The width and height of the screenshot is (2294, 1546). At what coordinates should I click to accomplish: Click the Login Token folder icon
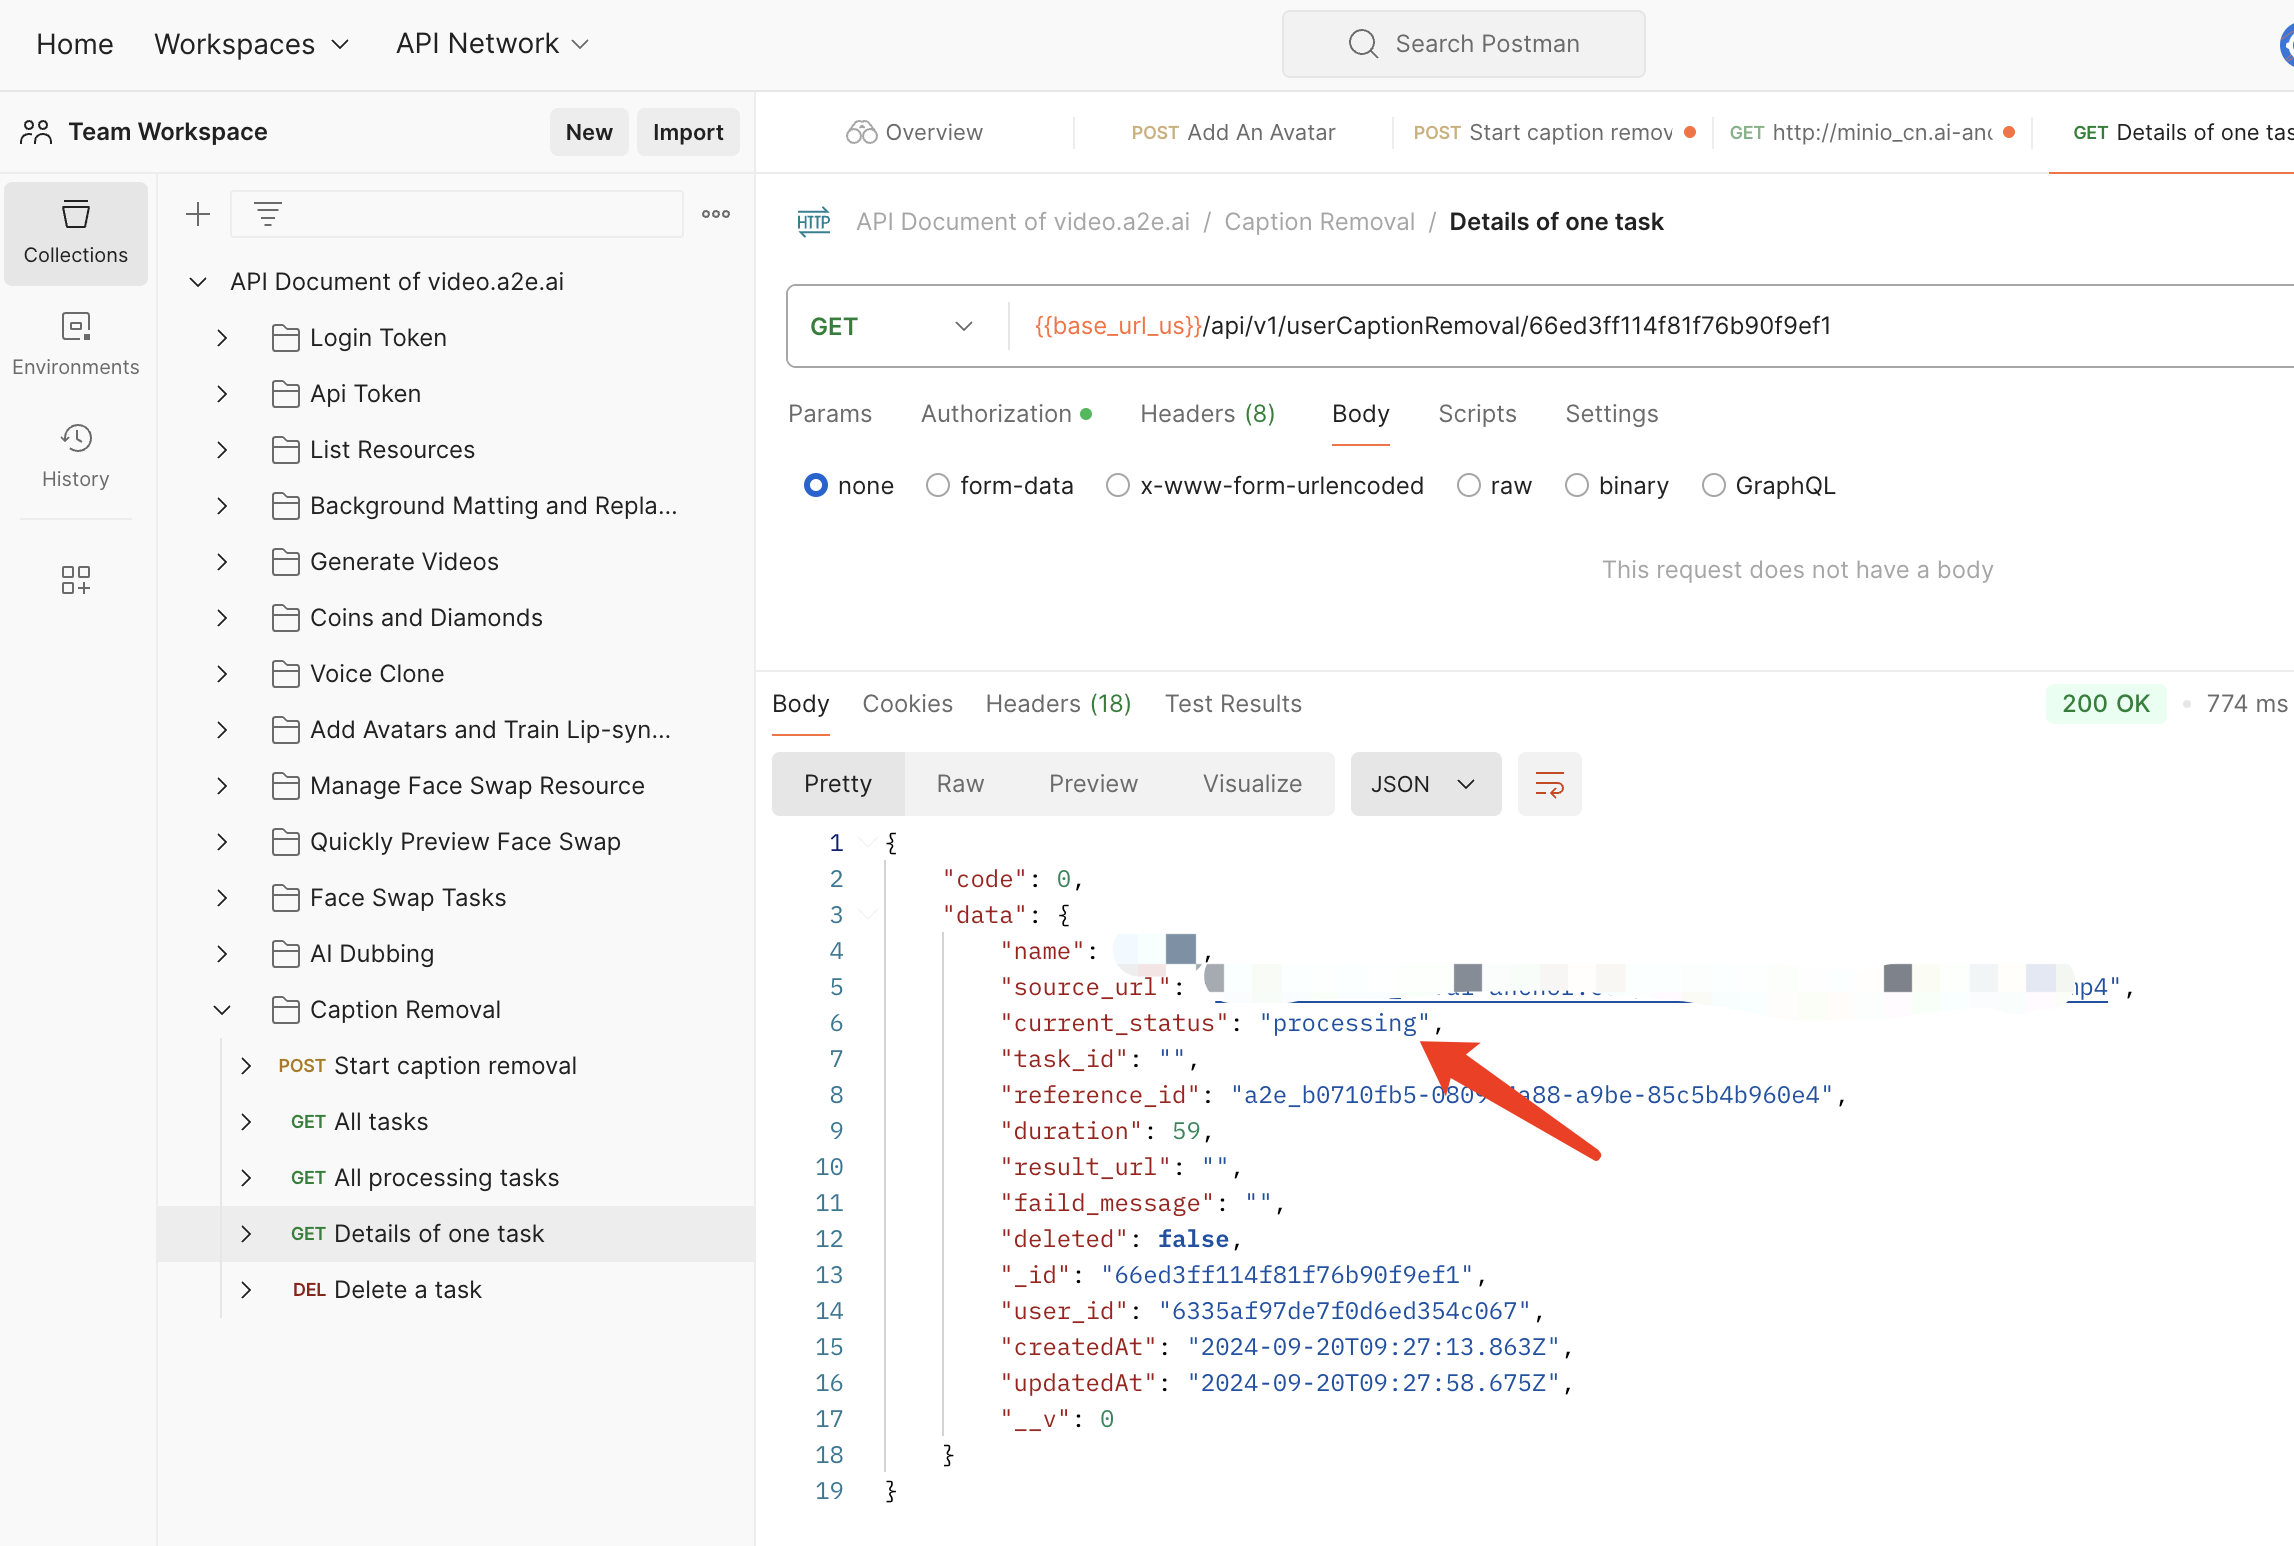click(x=285, y=338)
